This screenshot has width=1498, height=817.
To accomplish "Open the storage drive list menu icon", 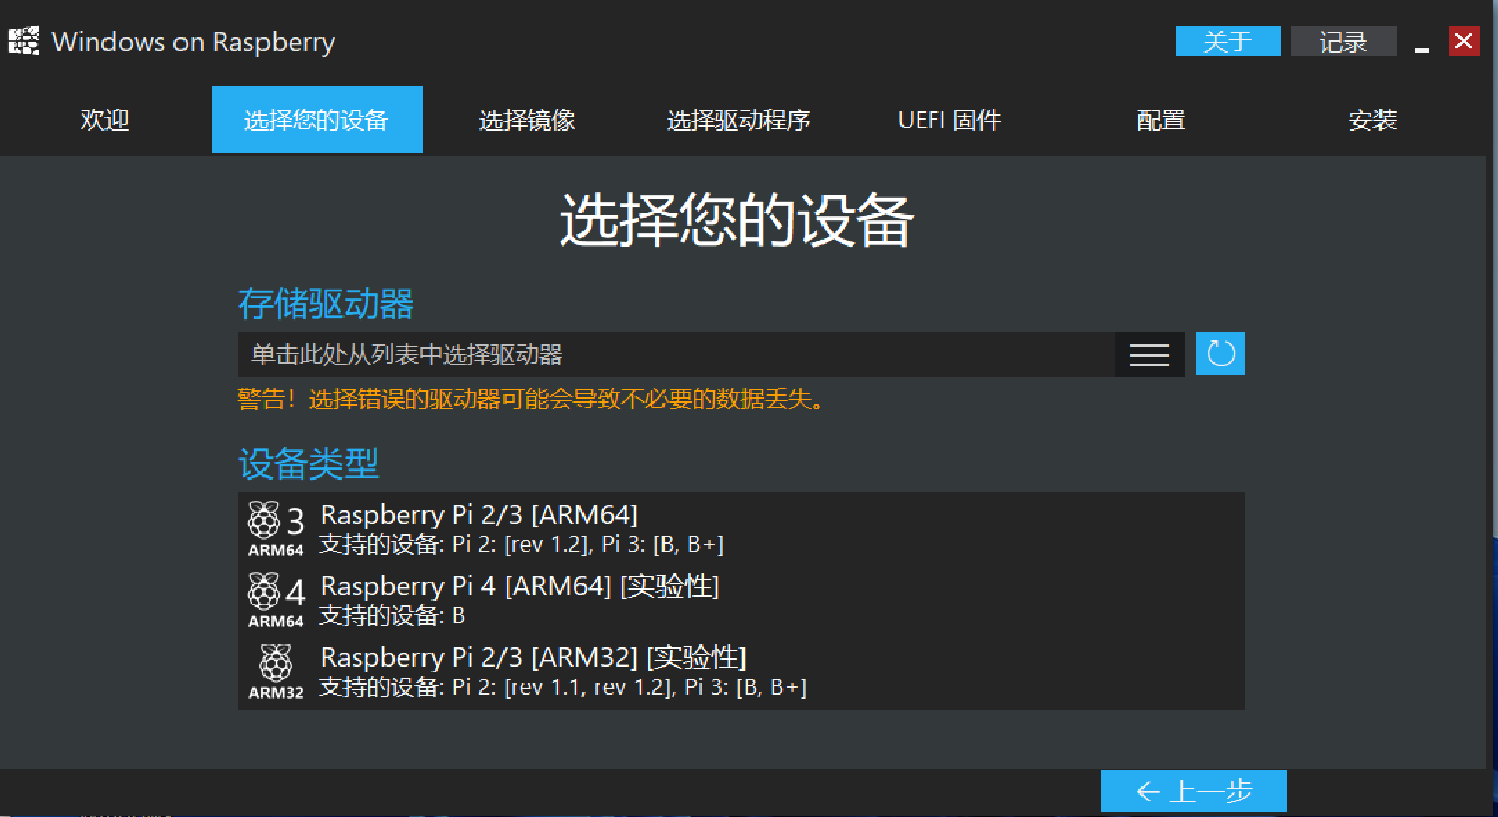I will point(1149,355).
